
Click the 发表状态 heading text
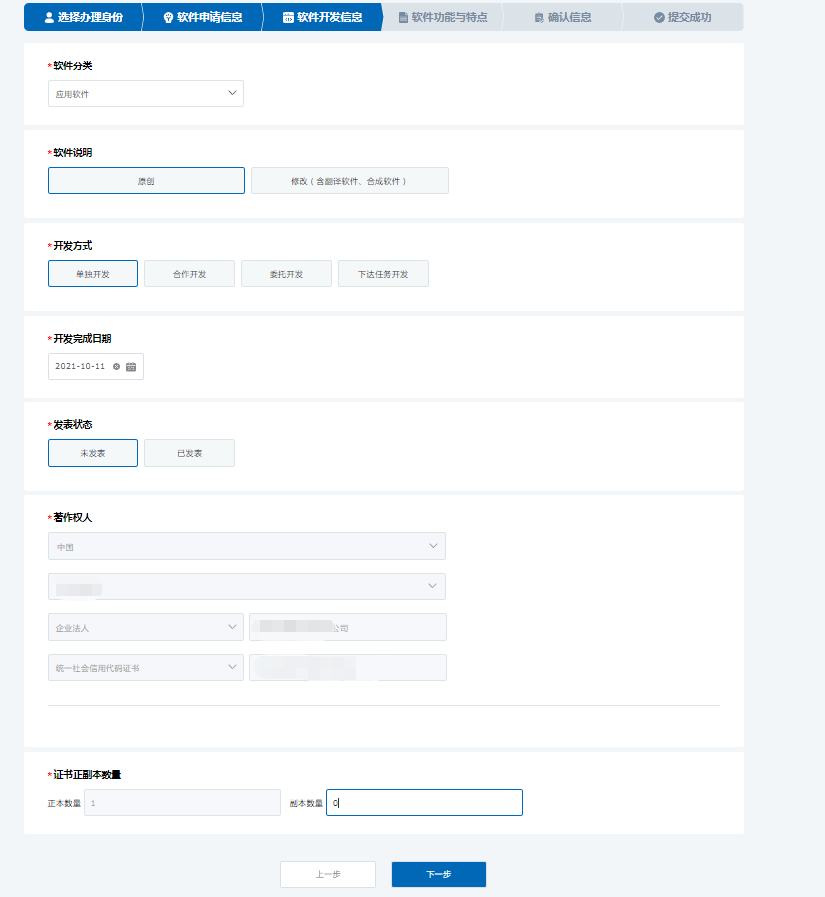tap(73, 424)
